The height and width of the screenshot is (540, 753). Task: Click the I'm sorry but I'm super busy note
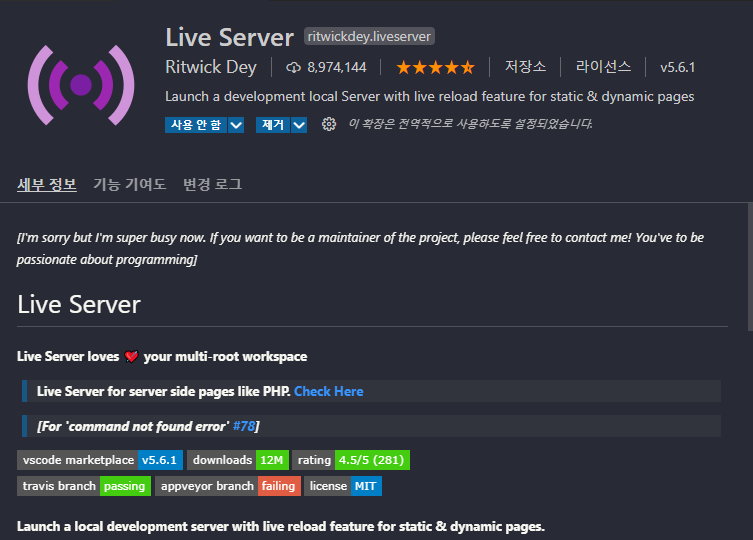(x=360, y=248)
